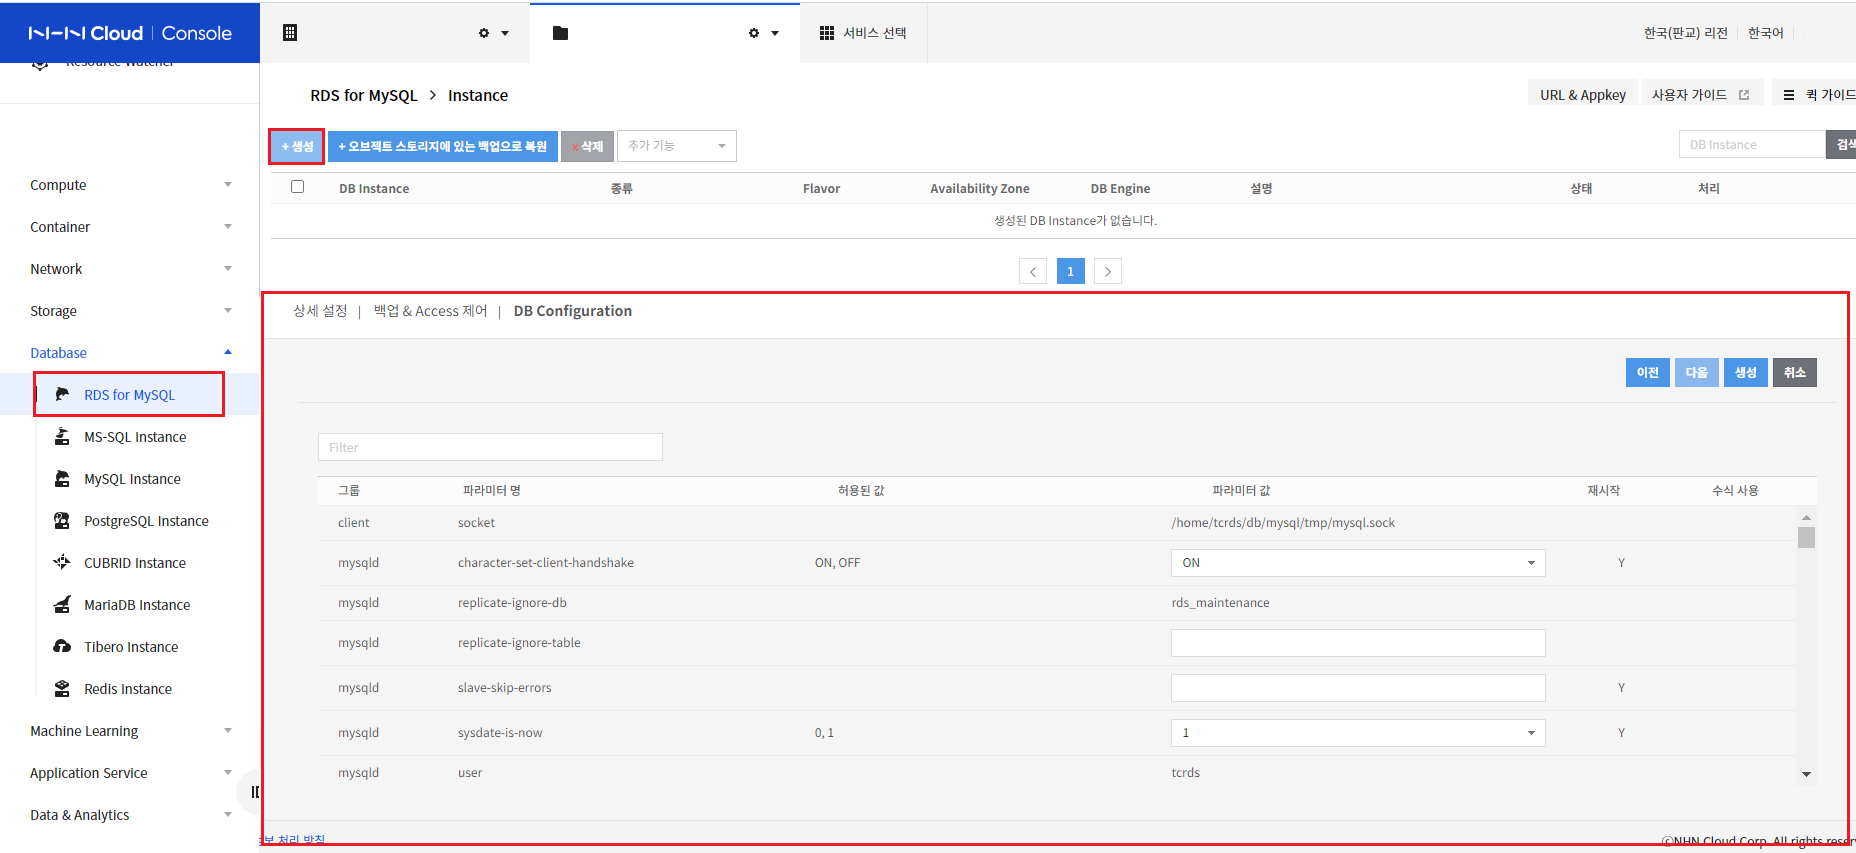The image size is (1856, 853).
Task: Click the NHN Cloud Console logo
Action: (130, 33)
